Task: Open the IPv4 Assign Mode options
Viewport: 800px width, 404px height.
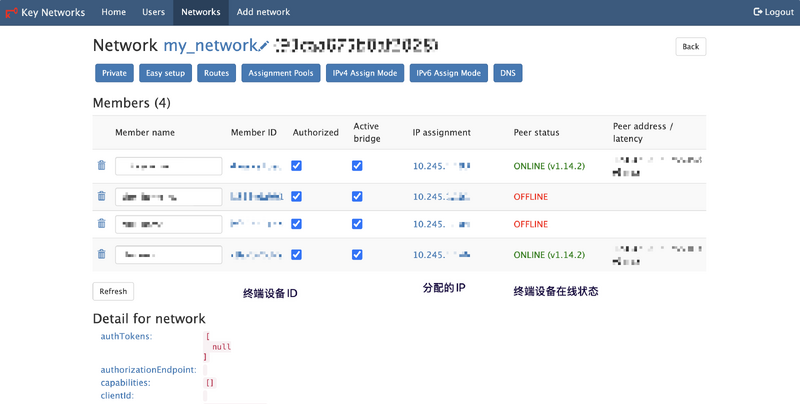Action: [x=364, y=73]
